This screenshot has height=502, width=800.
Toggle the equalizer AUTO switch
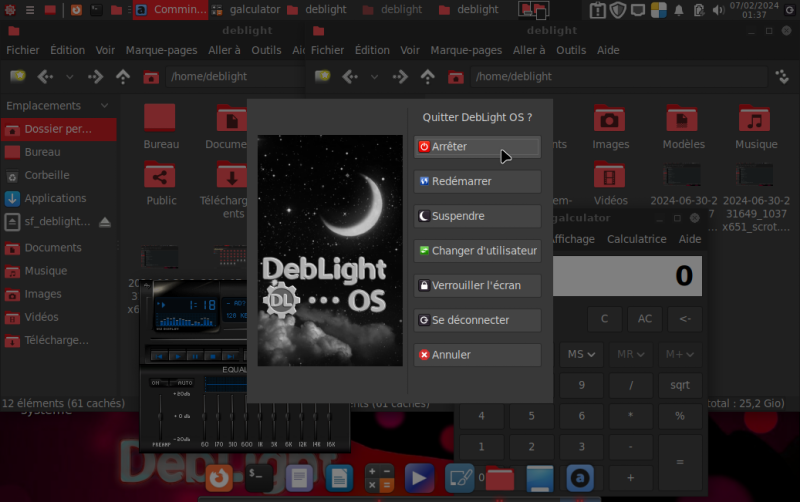tap(184, 382)
